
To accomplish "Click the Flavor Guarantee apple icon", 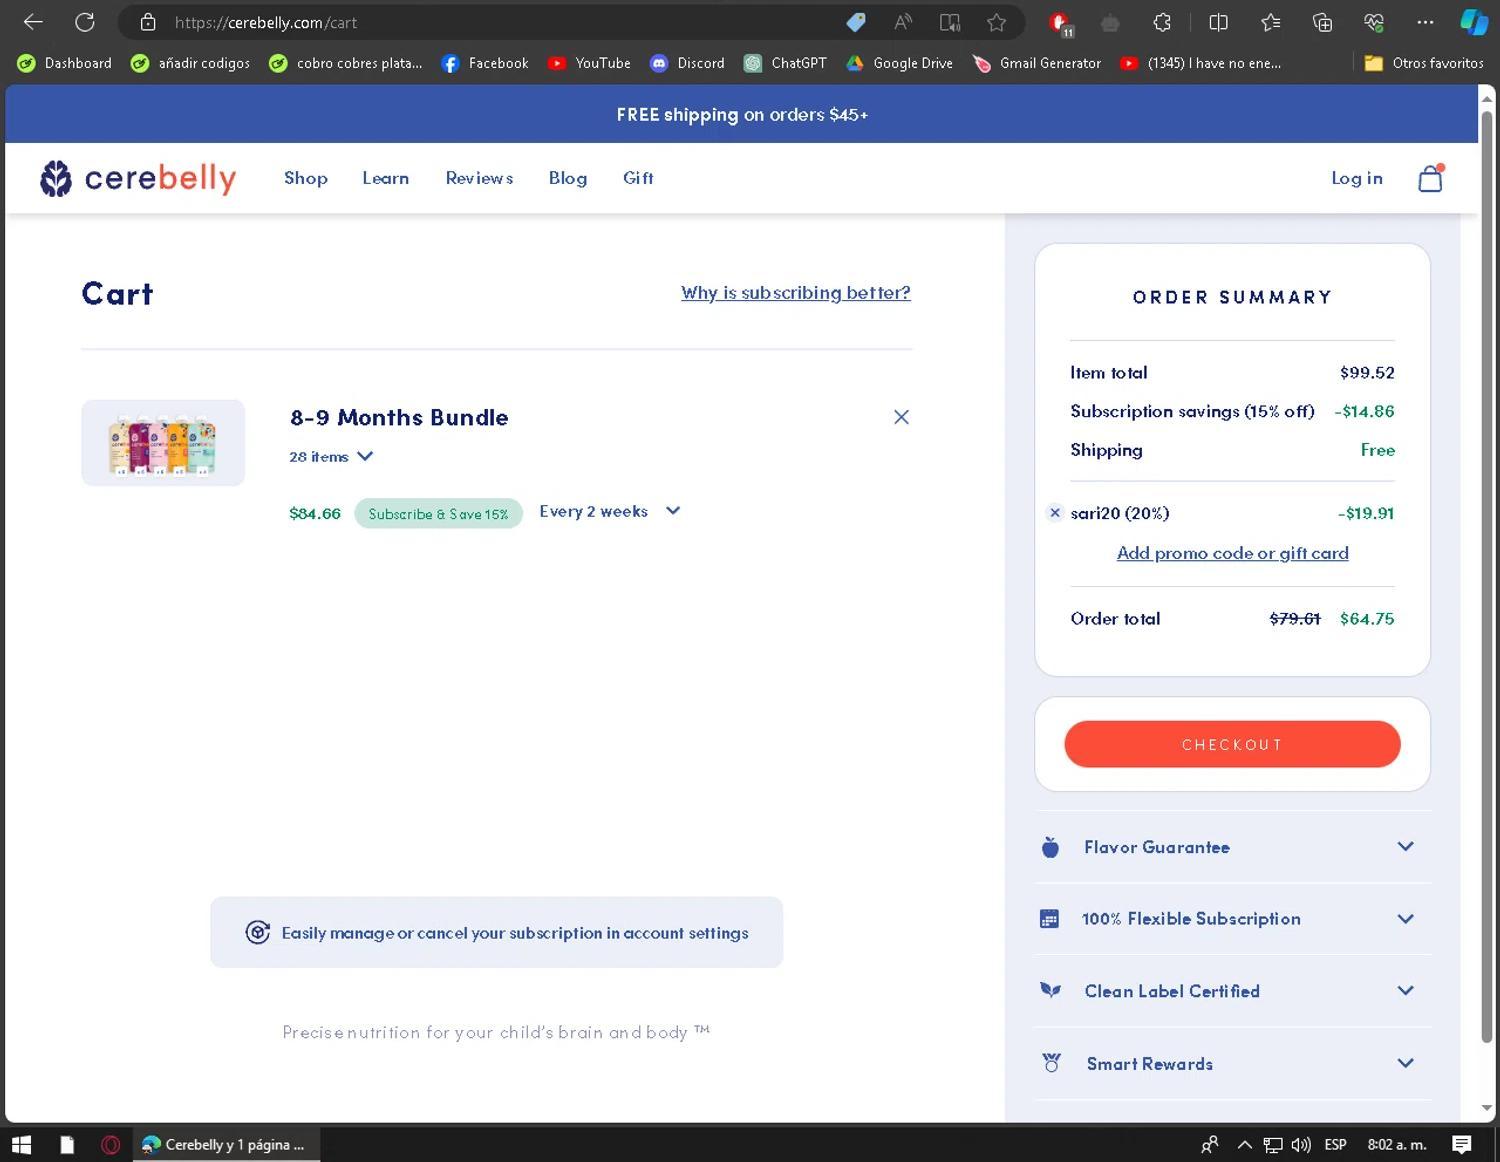I will pyautogui.click(x=1050, y=847).
